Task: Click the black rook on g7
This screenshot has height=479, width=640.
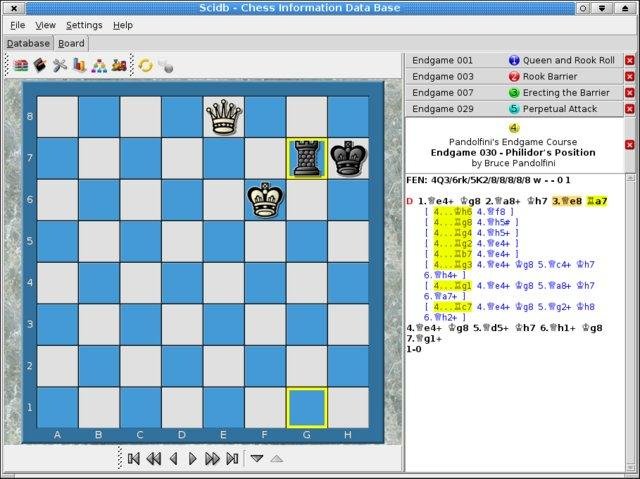Action: pos(307,158)
